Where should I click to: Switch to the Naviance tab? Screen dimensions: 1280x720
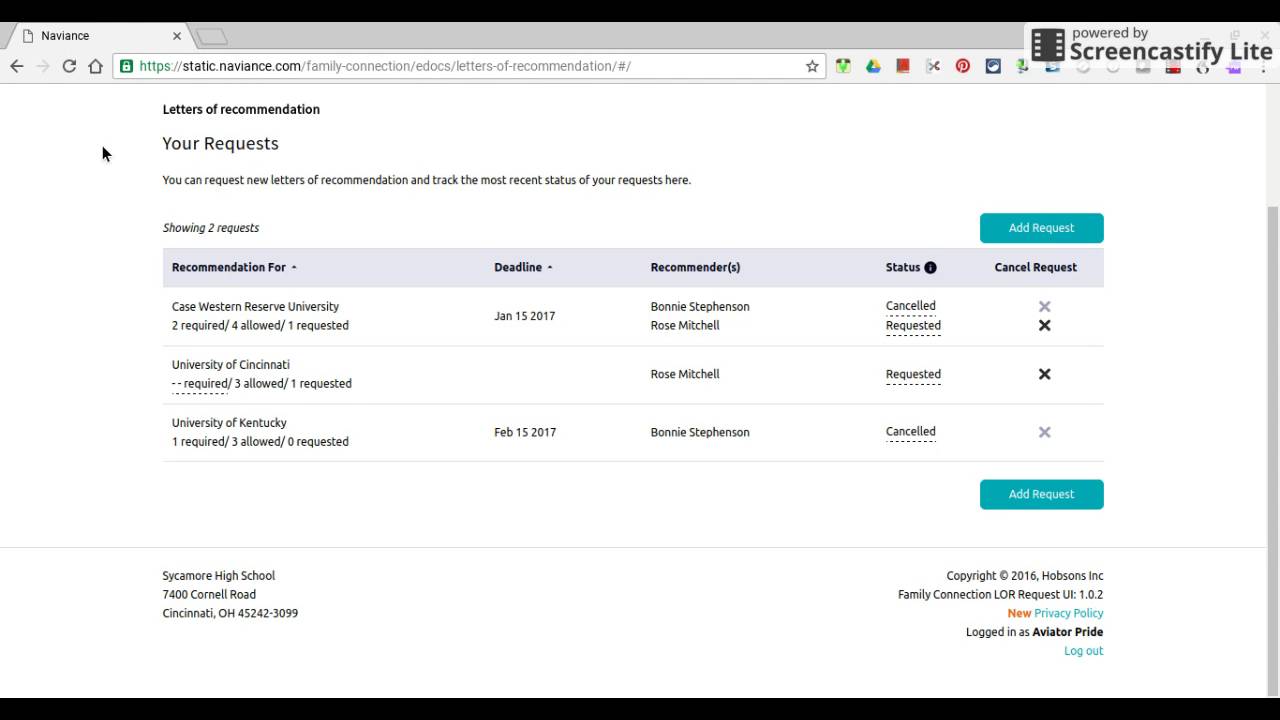point(100,35)
